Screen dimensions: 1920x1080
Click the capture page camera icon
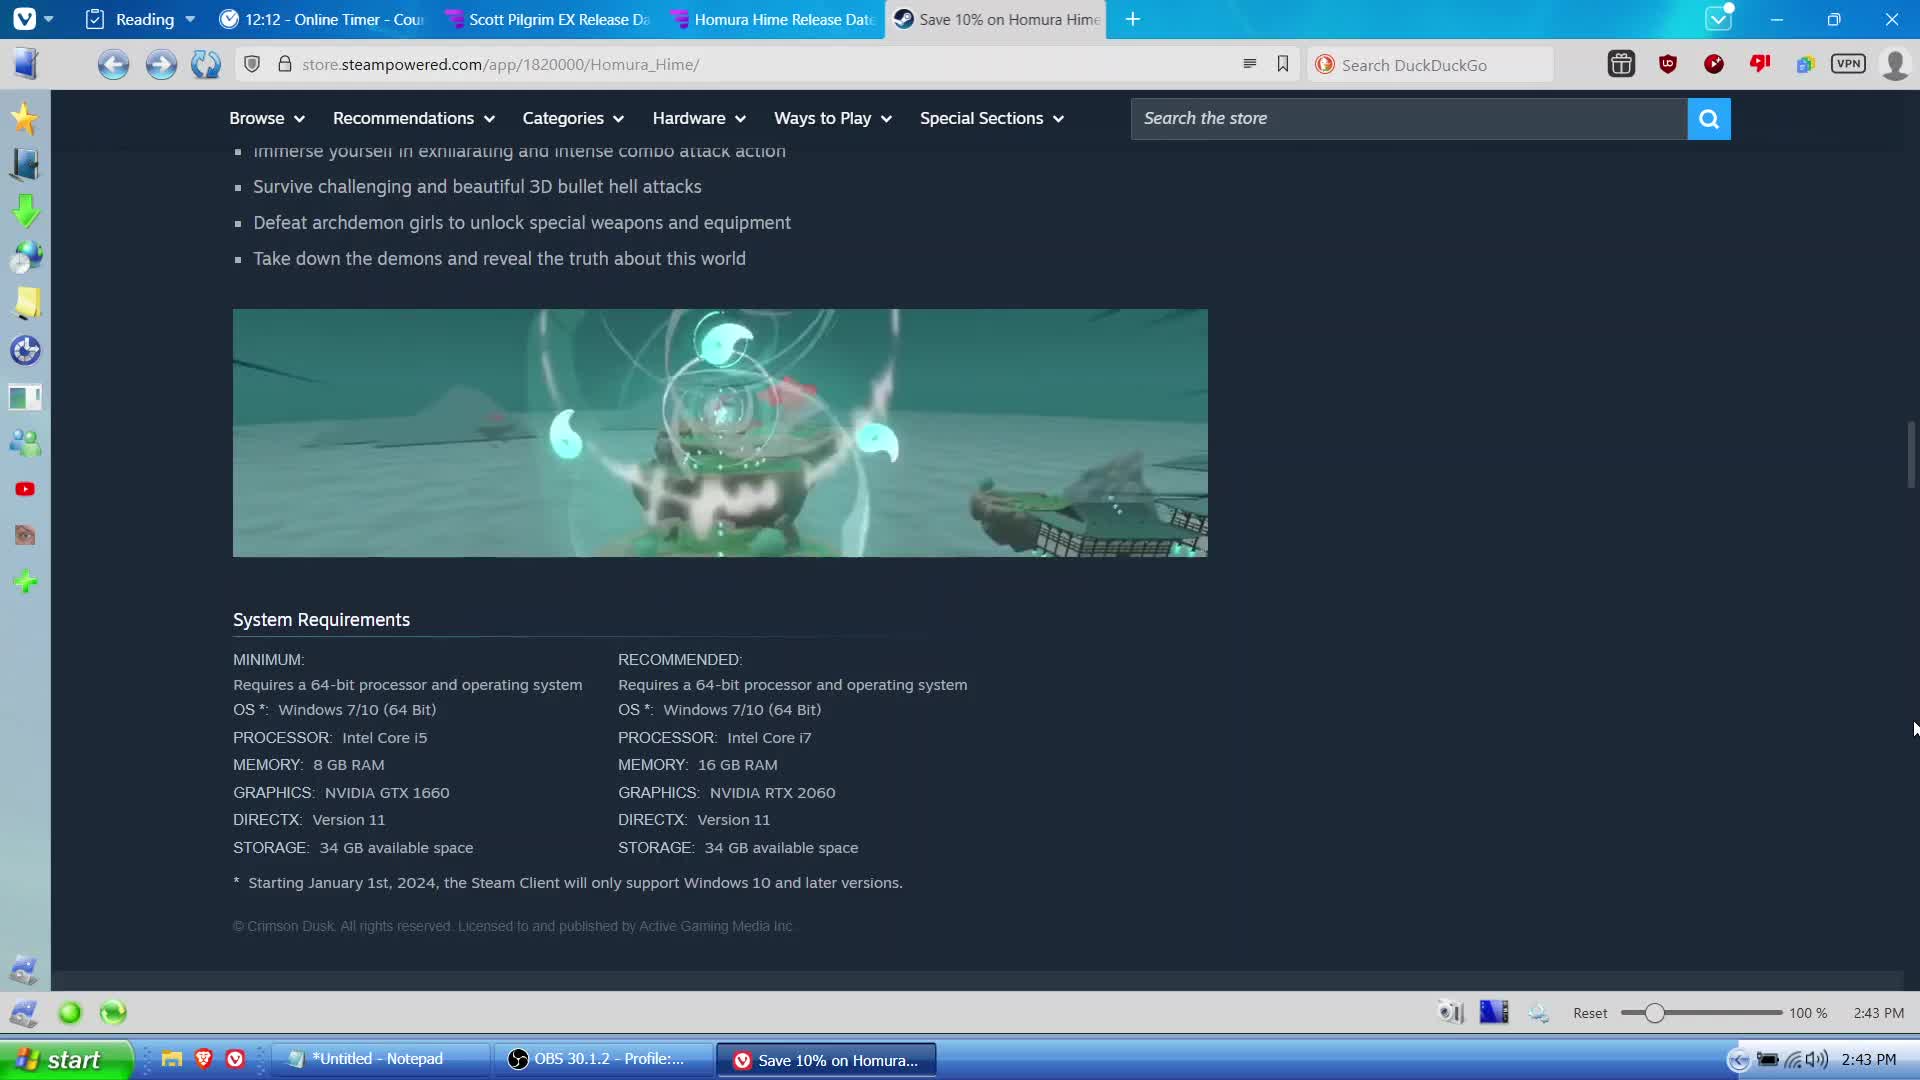click(x=1450, y=1012)
